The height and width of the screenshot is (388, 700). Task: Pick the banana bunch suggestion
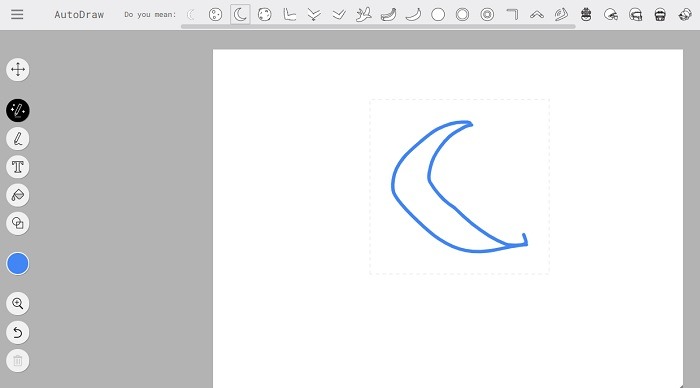(388, 15)
